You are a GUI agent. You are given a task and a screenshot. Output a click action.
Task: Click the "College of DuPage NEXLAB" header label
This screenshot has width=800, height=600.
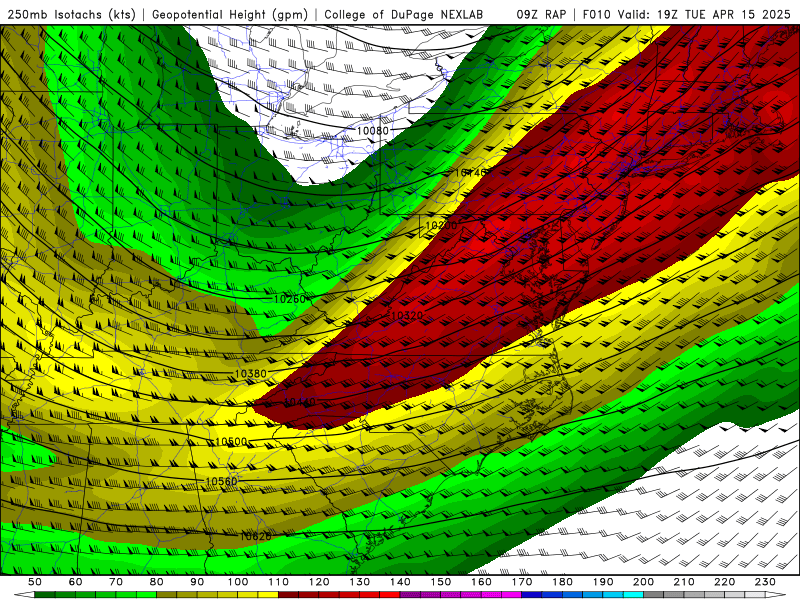pos(404,15)
